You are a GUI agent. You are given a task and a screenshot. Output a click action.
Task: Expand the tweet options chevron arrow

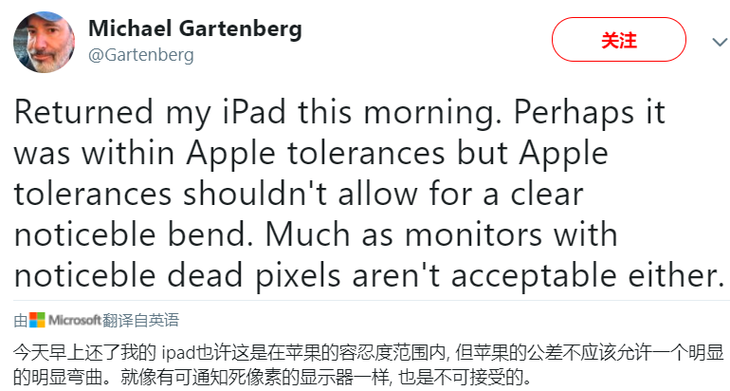[720, 42]
